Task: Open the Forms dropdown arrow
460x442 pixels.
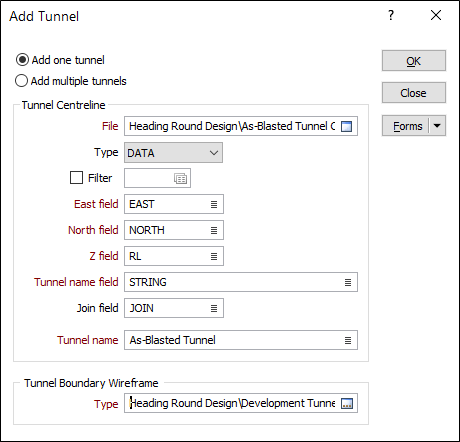Action: pyautogui.click(x=437, y=126)
